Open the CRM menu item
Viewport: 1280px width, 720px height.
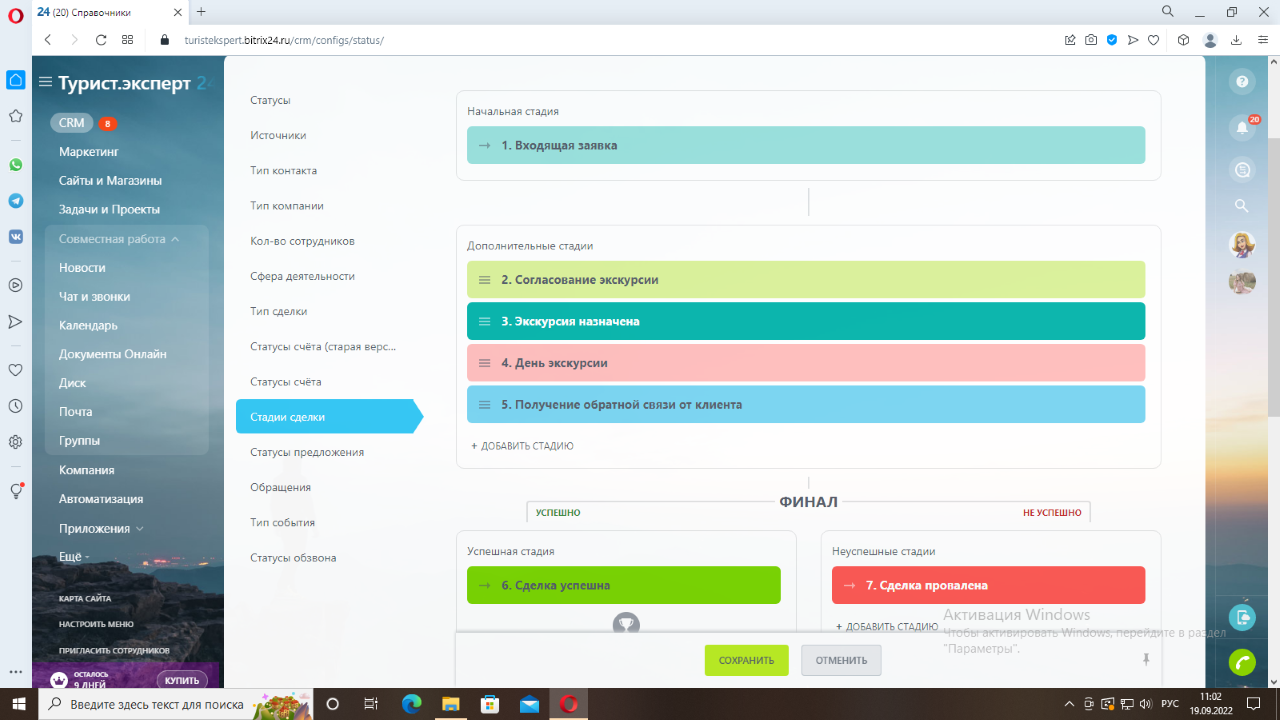tap(72, 123)
